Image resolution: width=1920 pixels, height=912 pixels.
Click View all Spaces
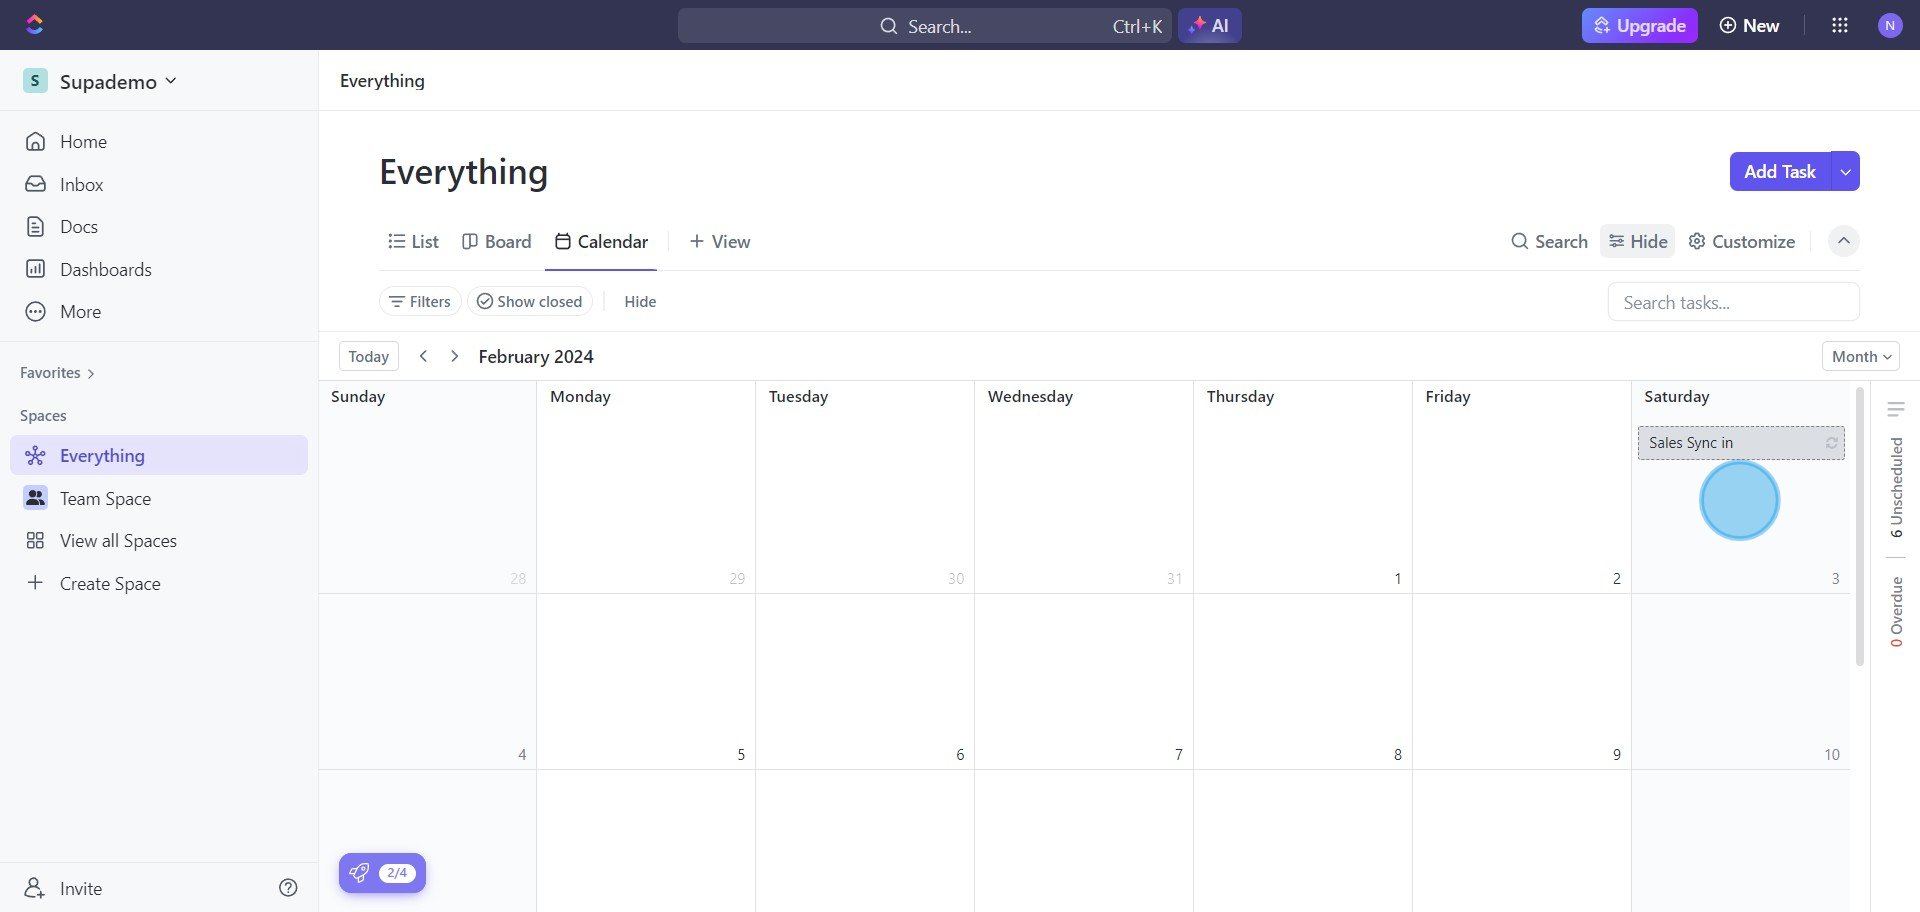pos(159,541)
